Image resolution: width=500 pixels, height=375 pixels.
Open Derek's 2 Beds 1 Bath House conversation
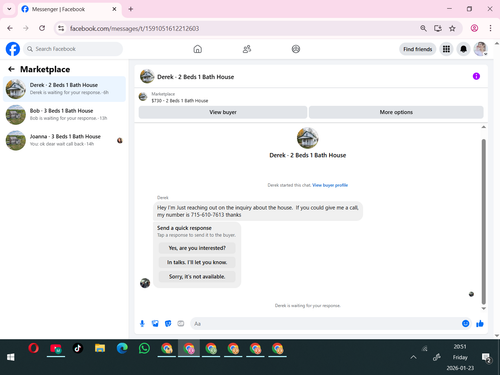coord(64,89)
